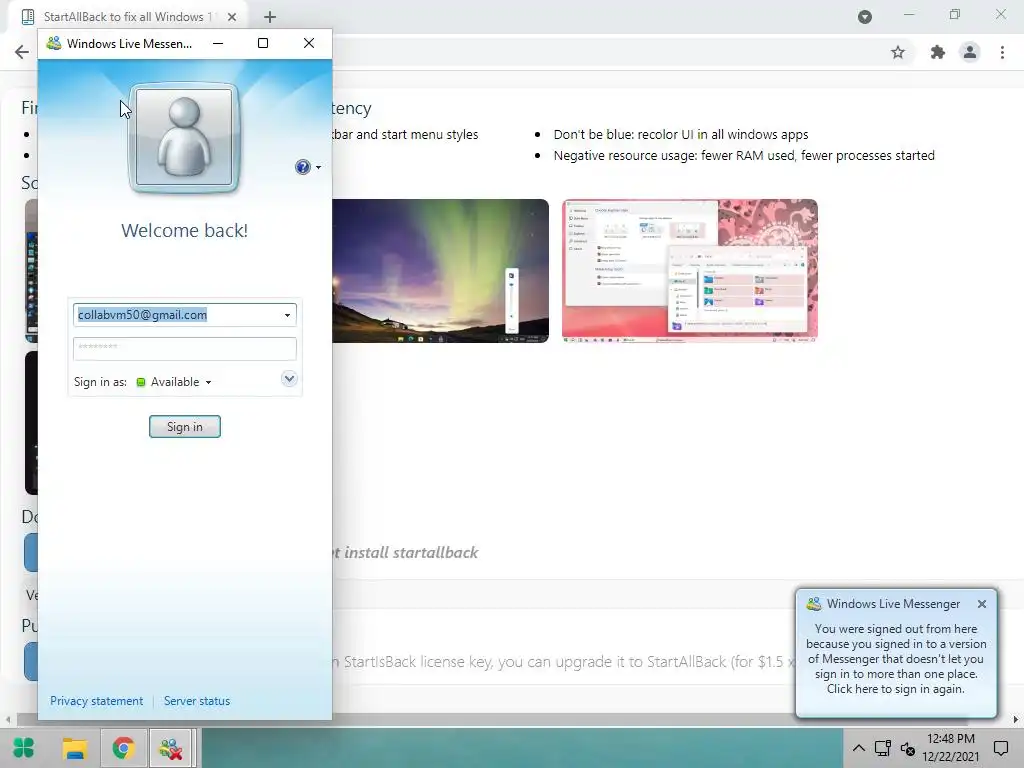
Task: Click Windows Live Messenger taskbar icon
Action: (x=171, y=748)
